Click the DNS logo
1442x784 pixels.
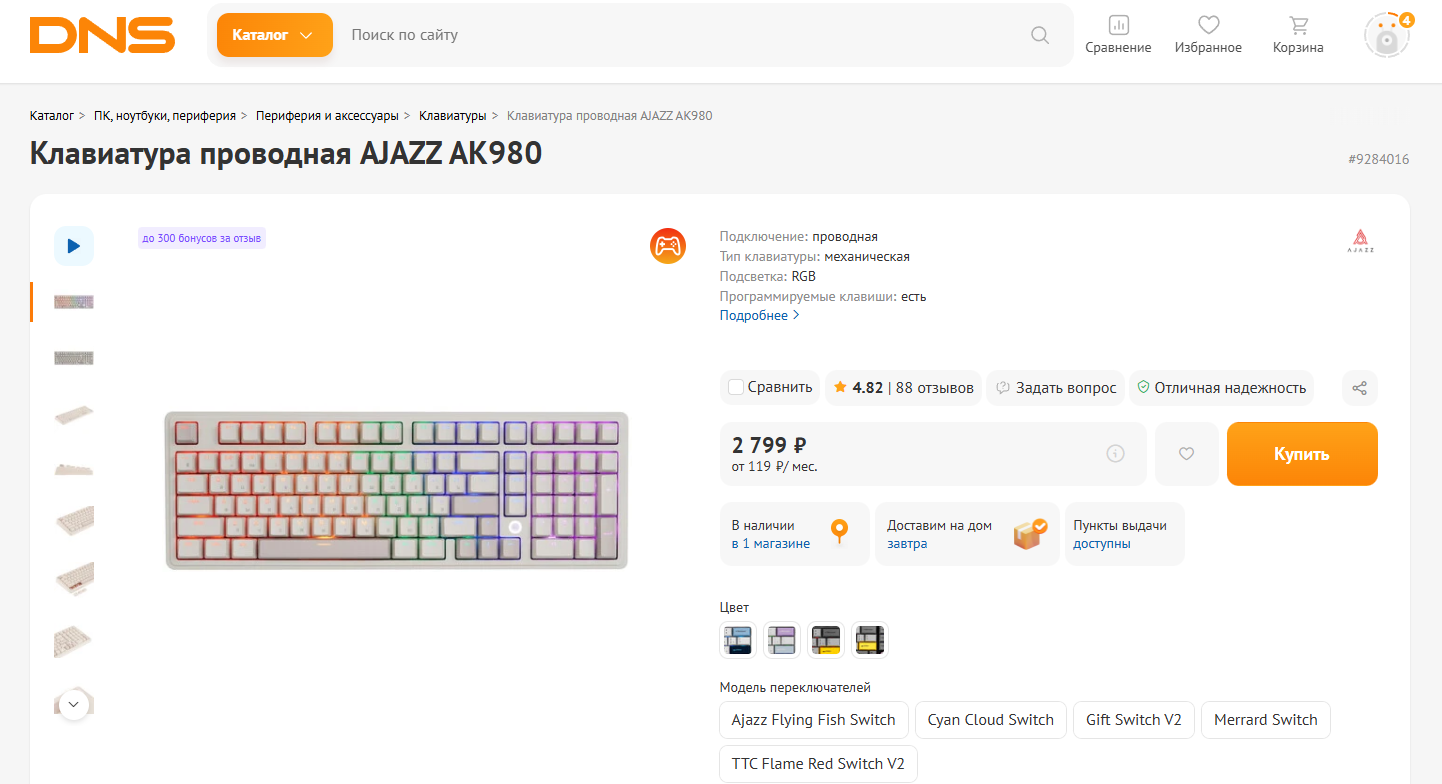102,35
